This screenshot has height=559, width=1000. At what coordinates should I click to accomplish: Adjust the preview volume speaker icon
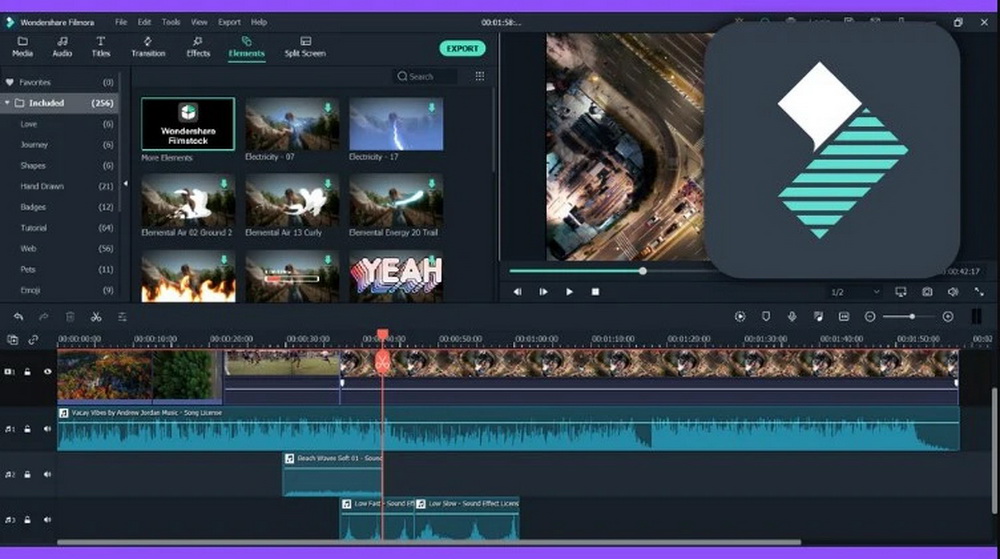[953, 292]
